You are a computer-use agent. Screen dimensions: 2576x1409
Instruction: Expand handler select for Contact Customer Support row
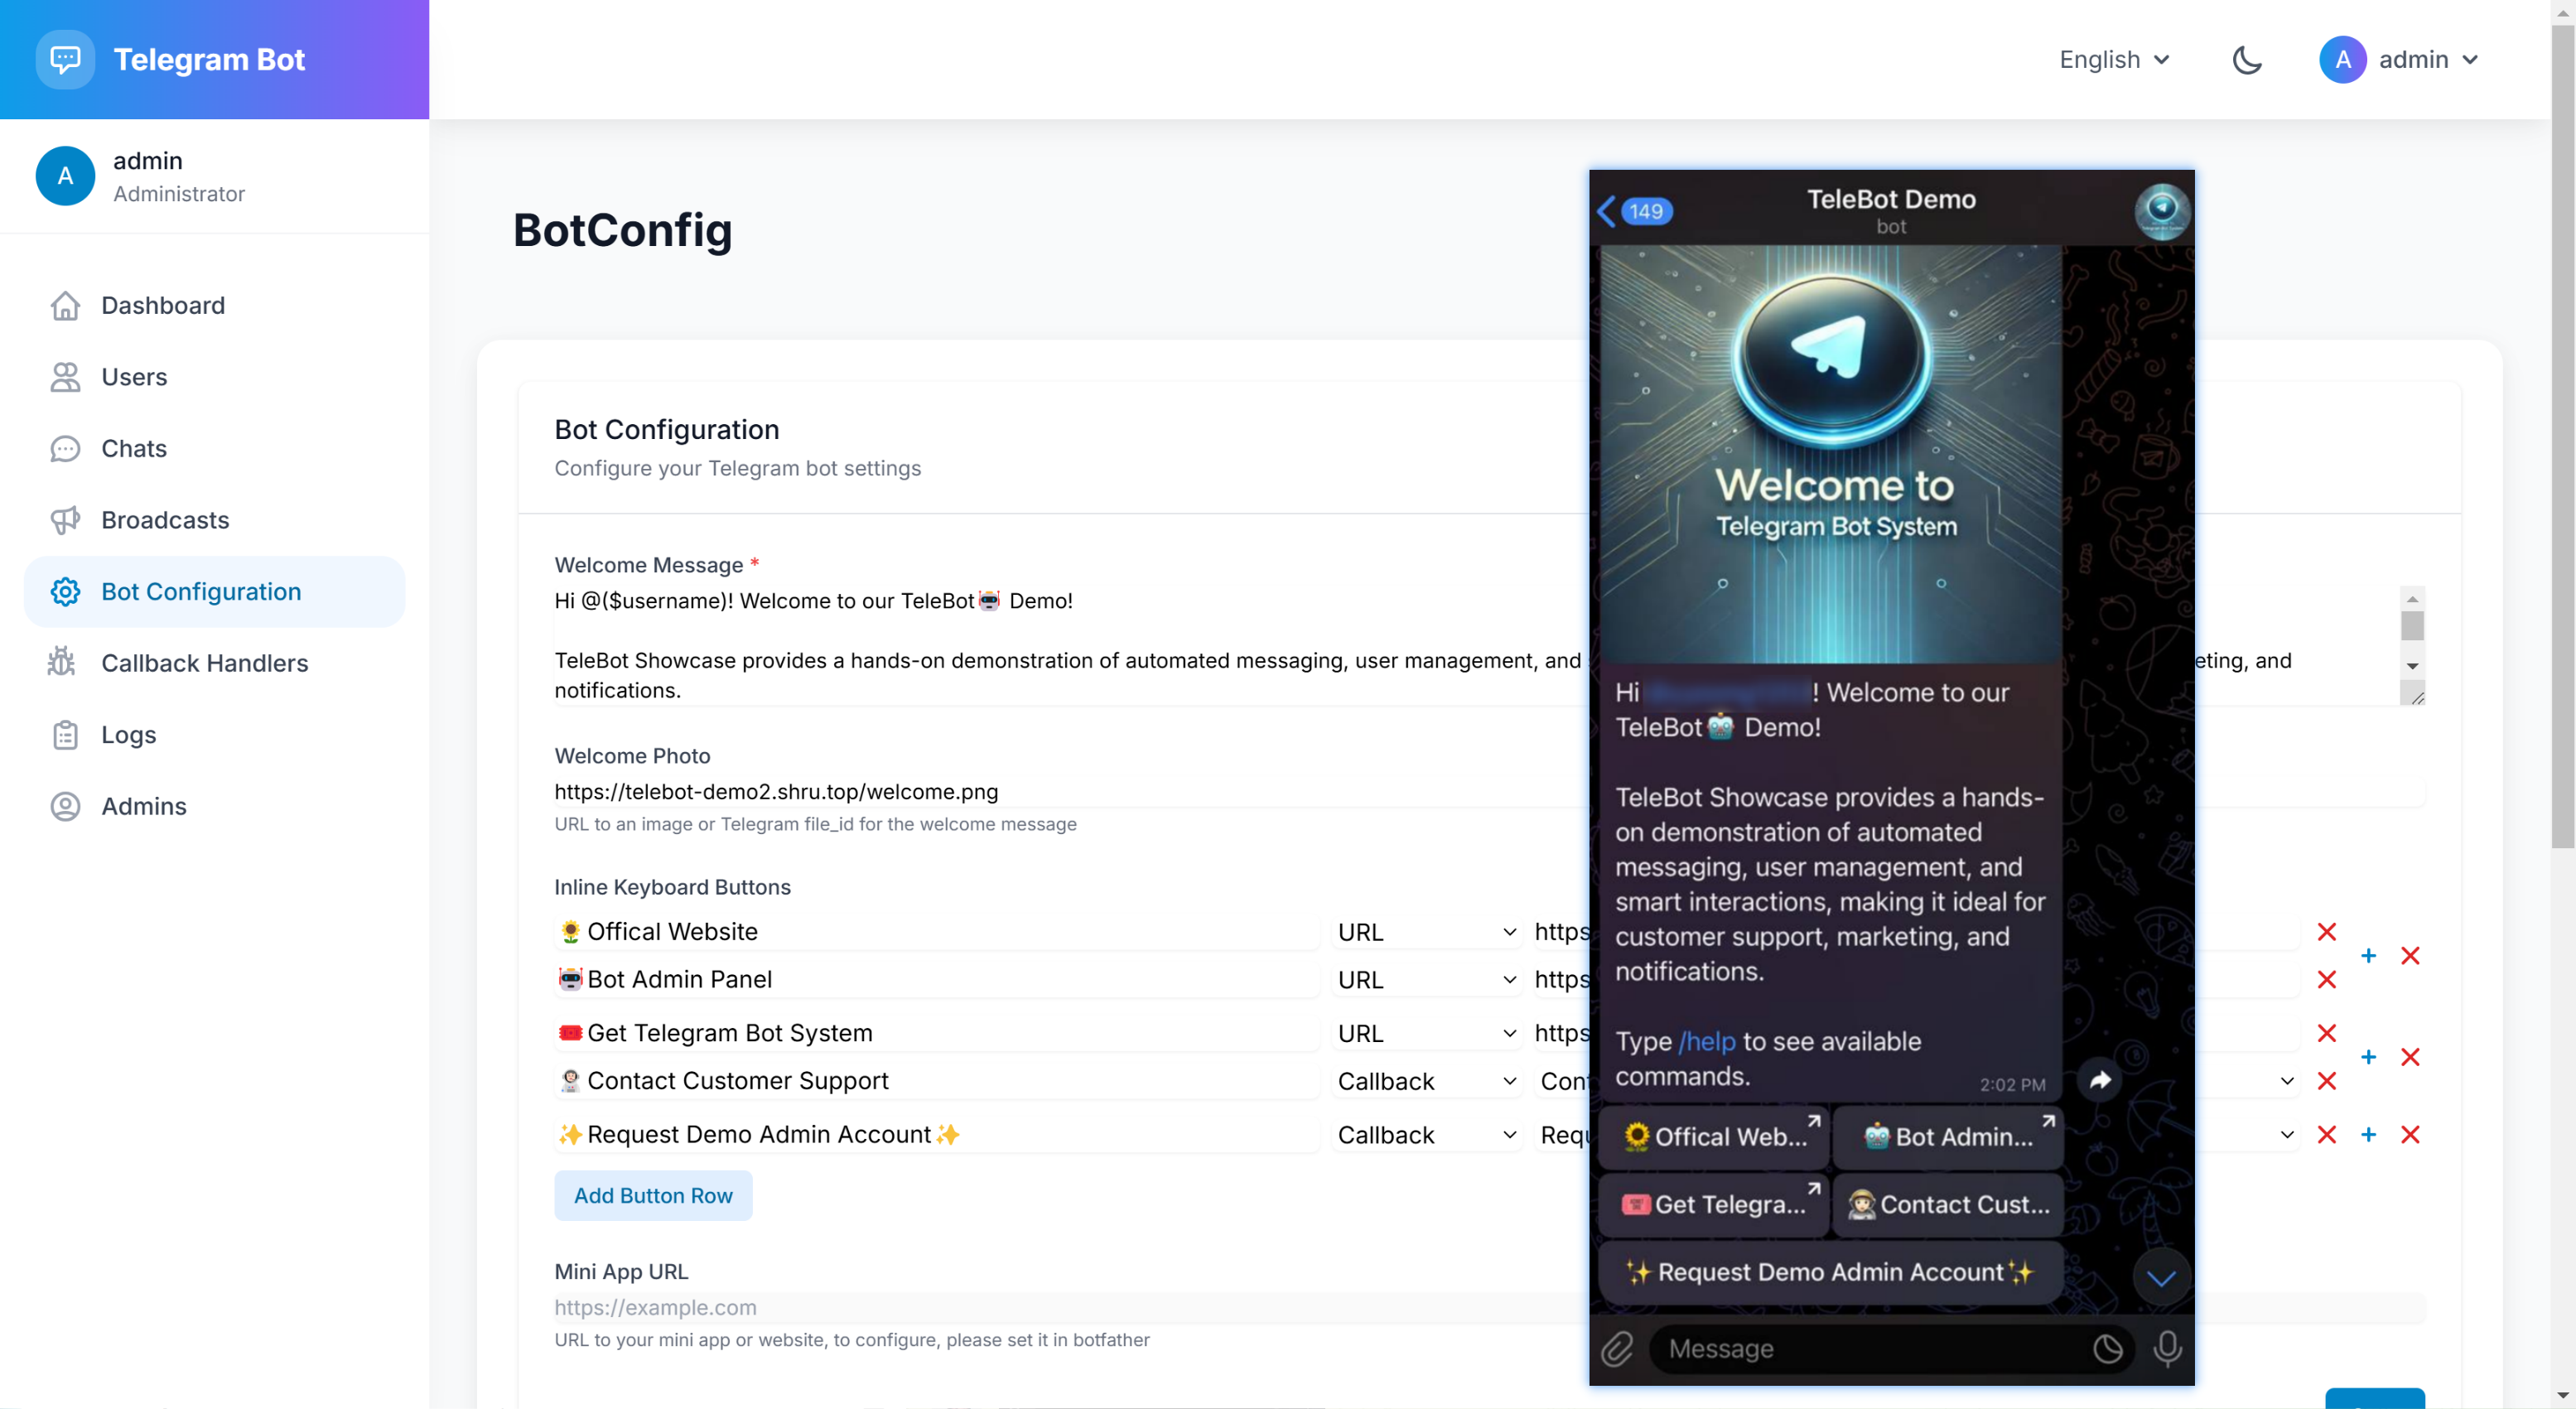click(2286, 1080)
